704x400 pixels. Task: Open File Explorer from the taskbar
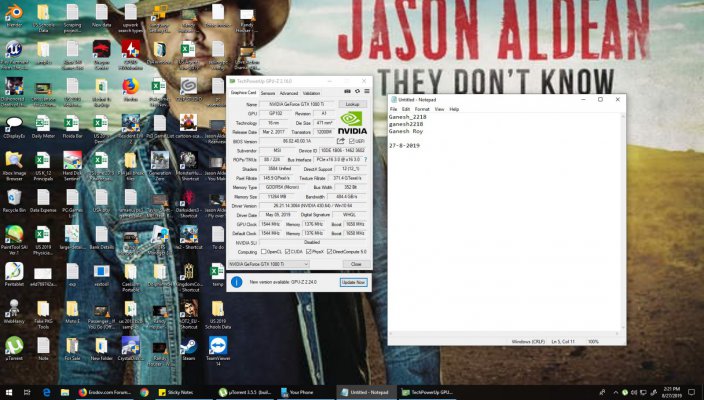pyautogui.click(x=65, y=392)
